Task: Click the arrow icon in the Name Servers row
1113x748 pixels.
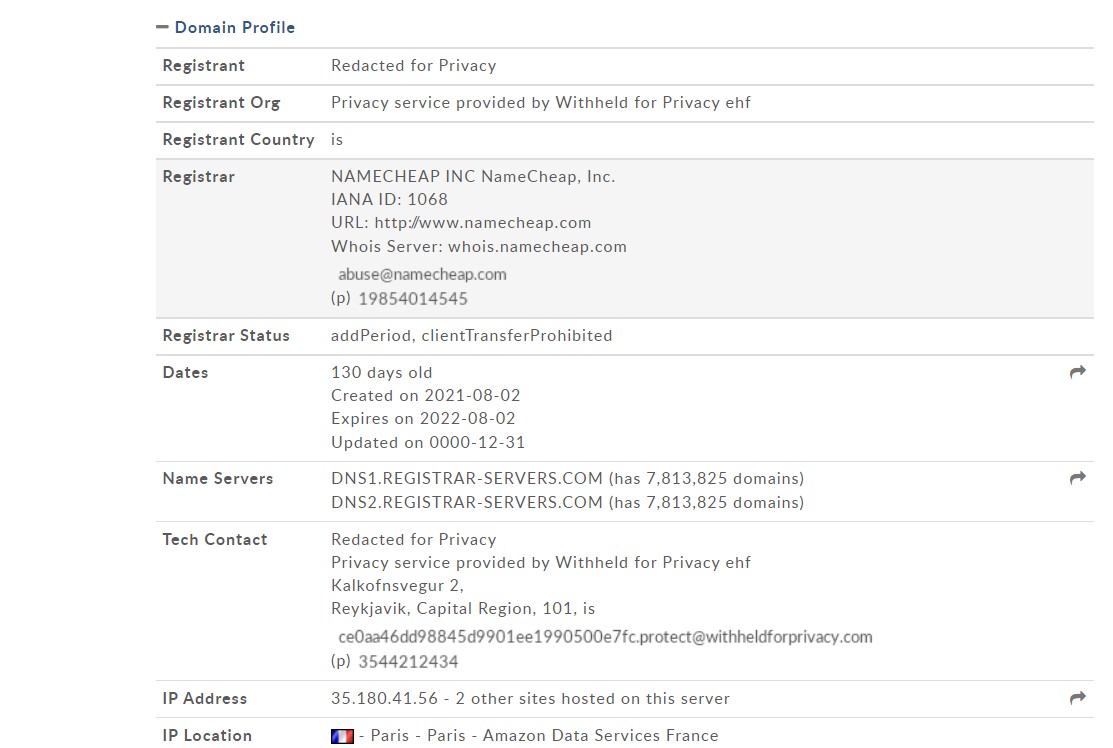Action: [x=1077, y=478]
